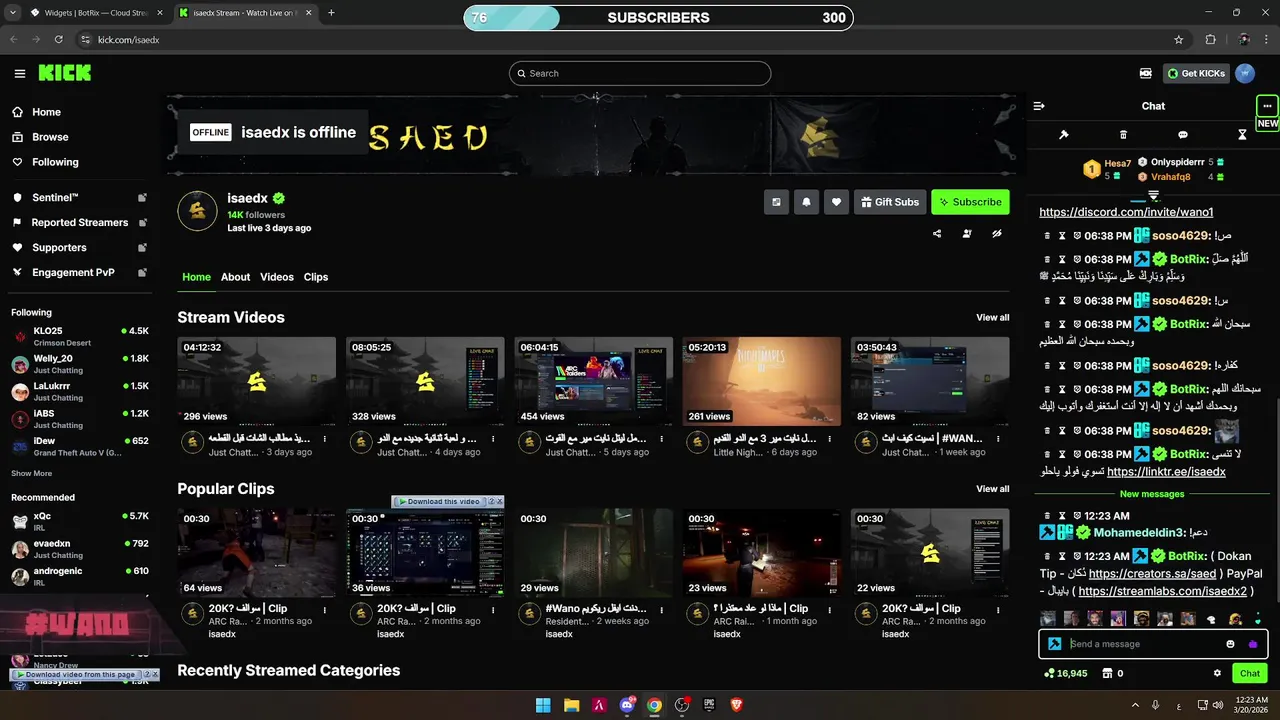This screenshot has width=1280, height=720.
Task: Open Windows Start menu
Action: (543, 705)
